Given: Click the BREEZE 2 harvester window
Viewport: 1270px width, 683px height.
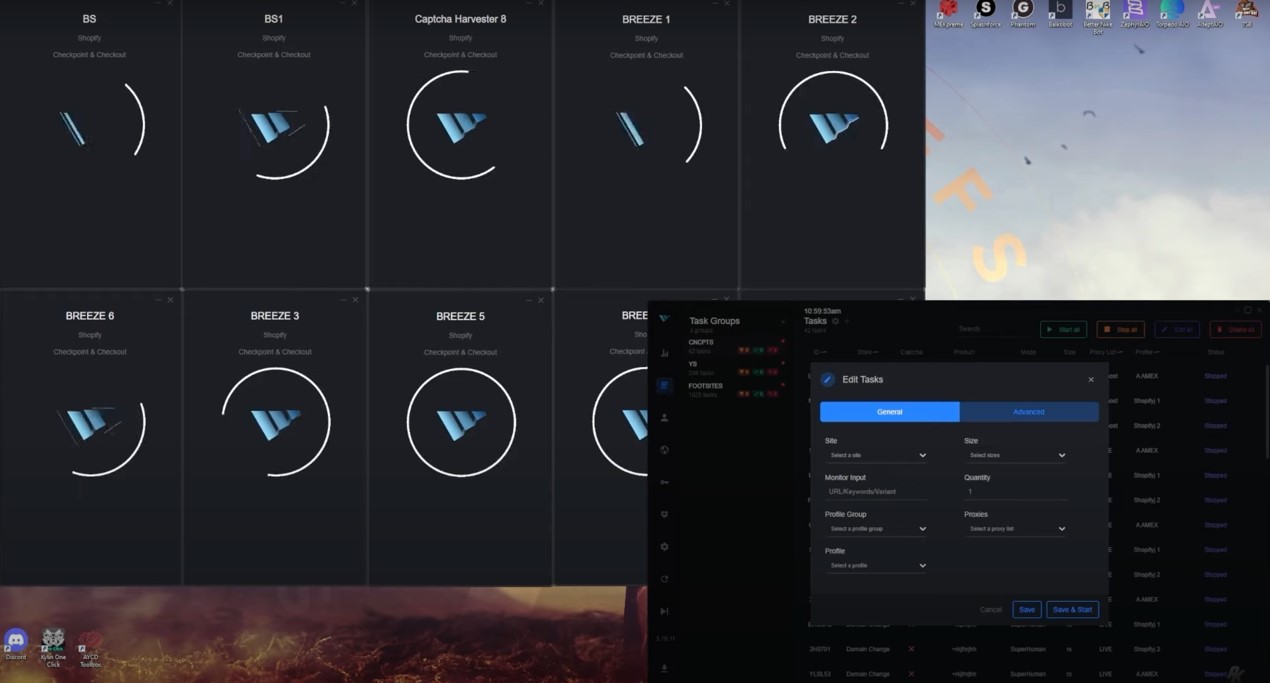Looking at the screenshot, I should 832,144.
